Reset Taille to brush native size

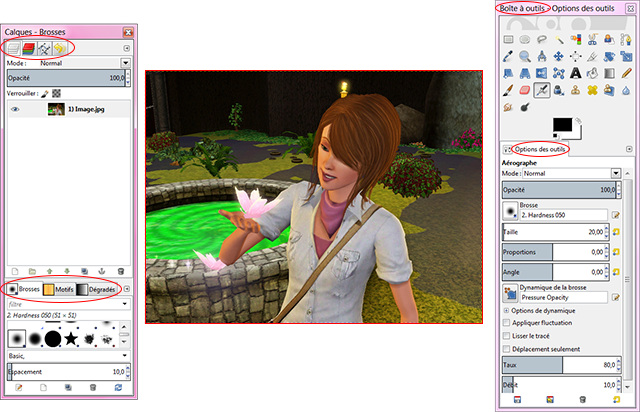pyautogui.click(x=616, y=232)
